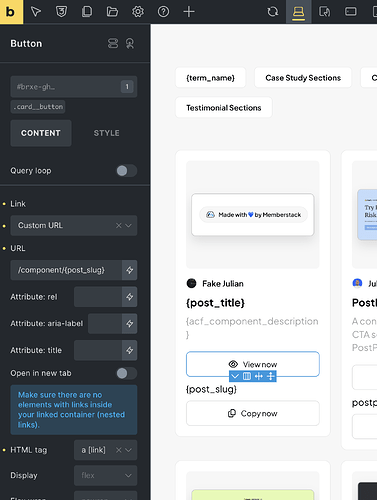
Task: Click dynamic data bolt for Attribute: rel
Action: point(130,297)
